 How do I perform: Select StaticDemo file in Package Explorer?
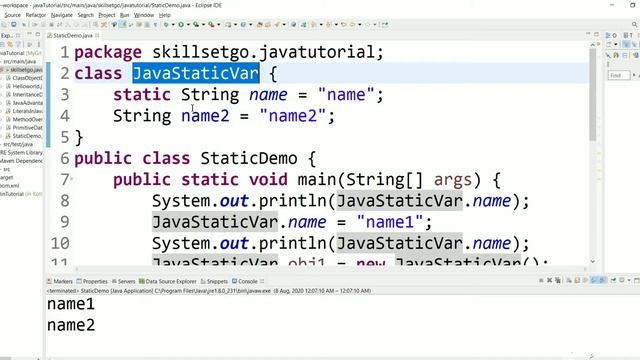(24, 136)
